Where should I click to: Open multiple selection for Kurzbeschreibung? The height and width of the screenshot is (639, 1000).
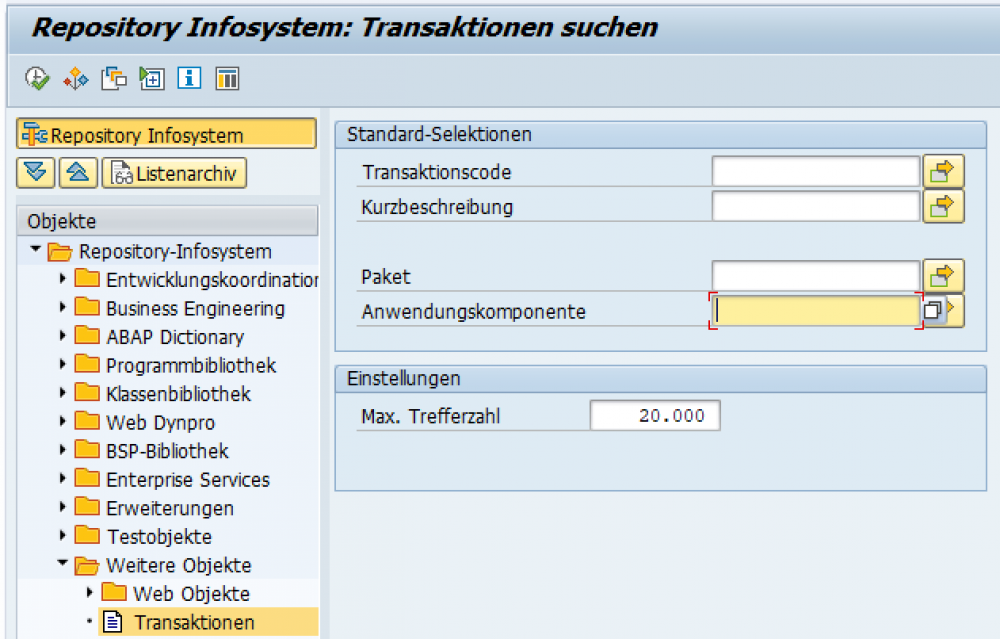point(941,206)
